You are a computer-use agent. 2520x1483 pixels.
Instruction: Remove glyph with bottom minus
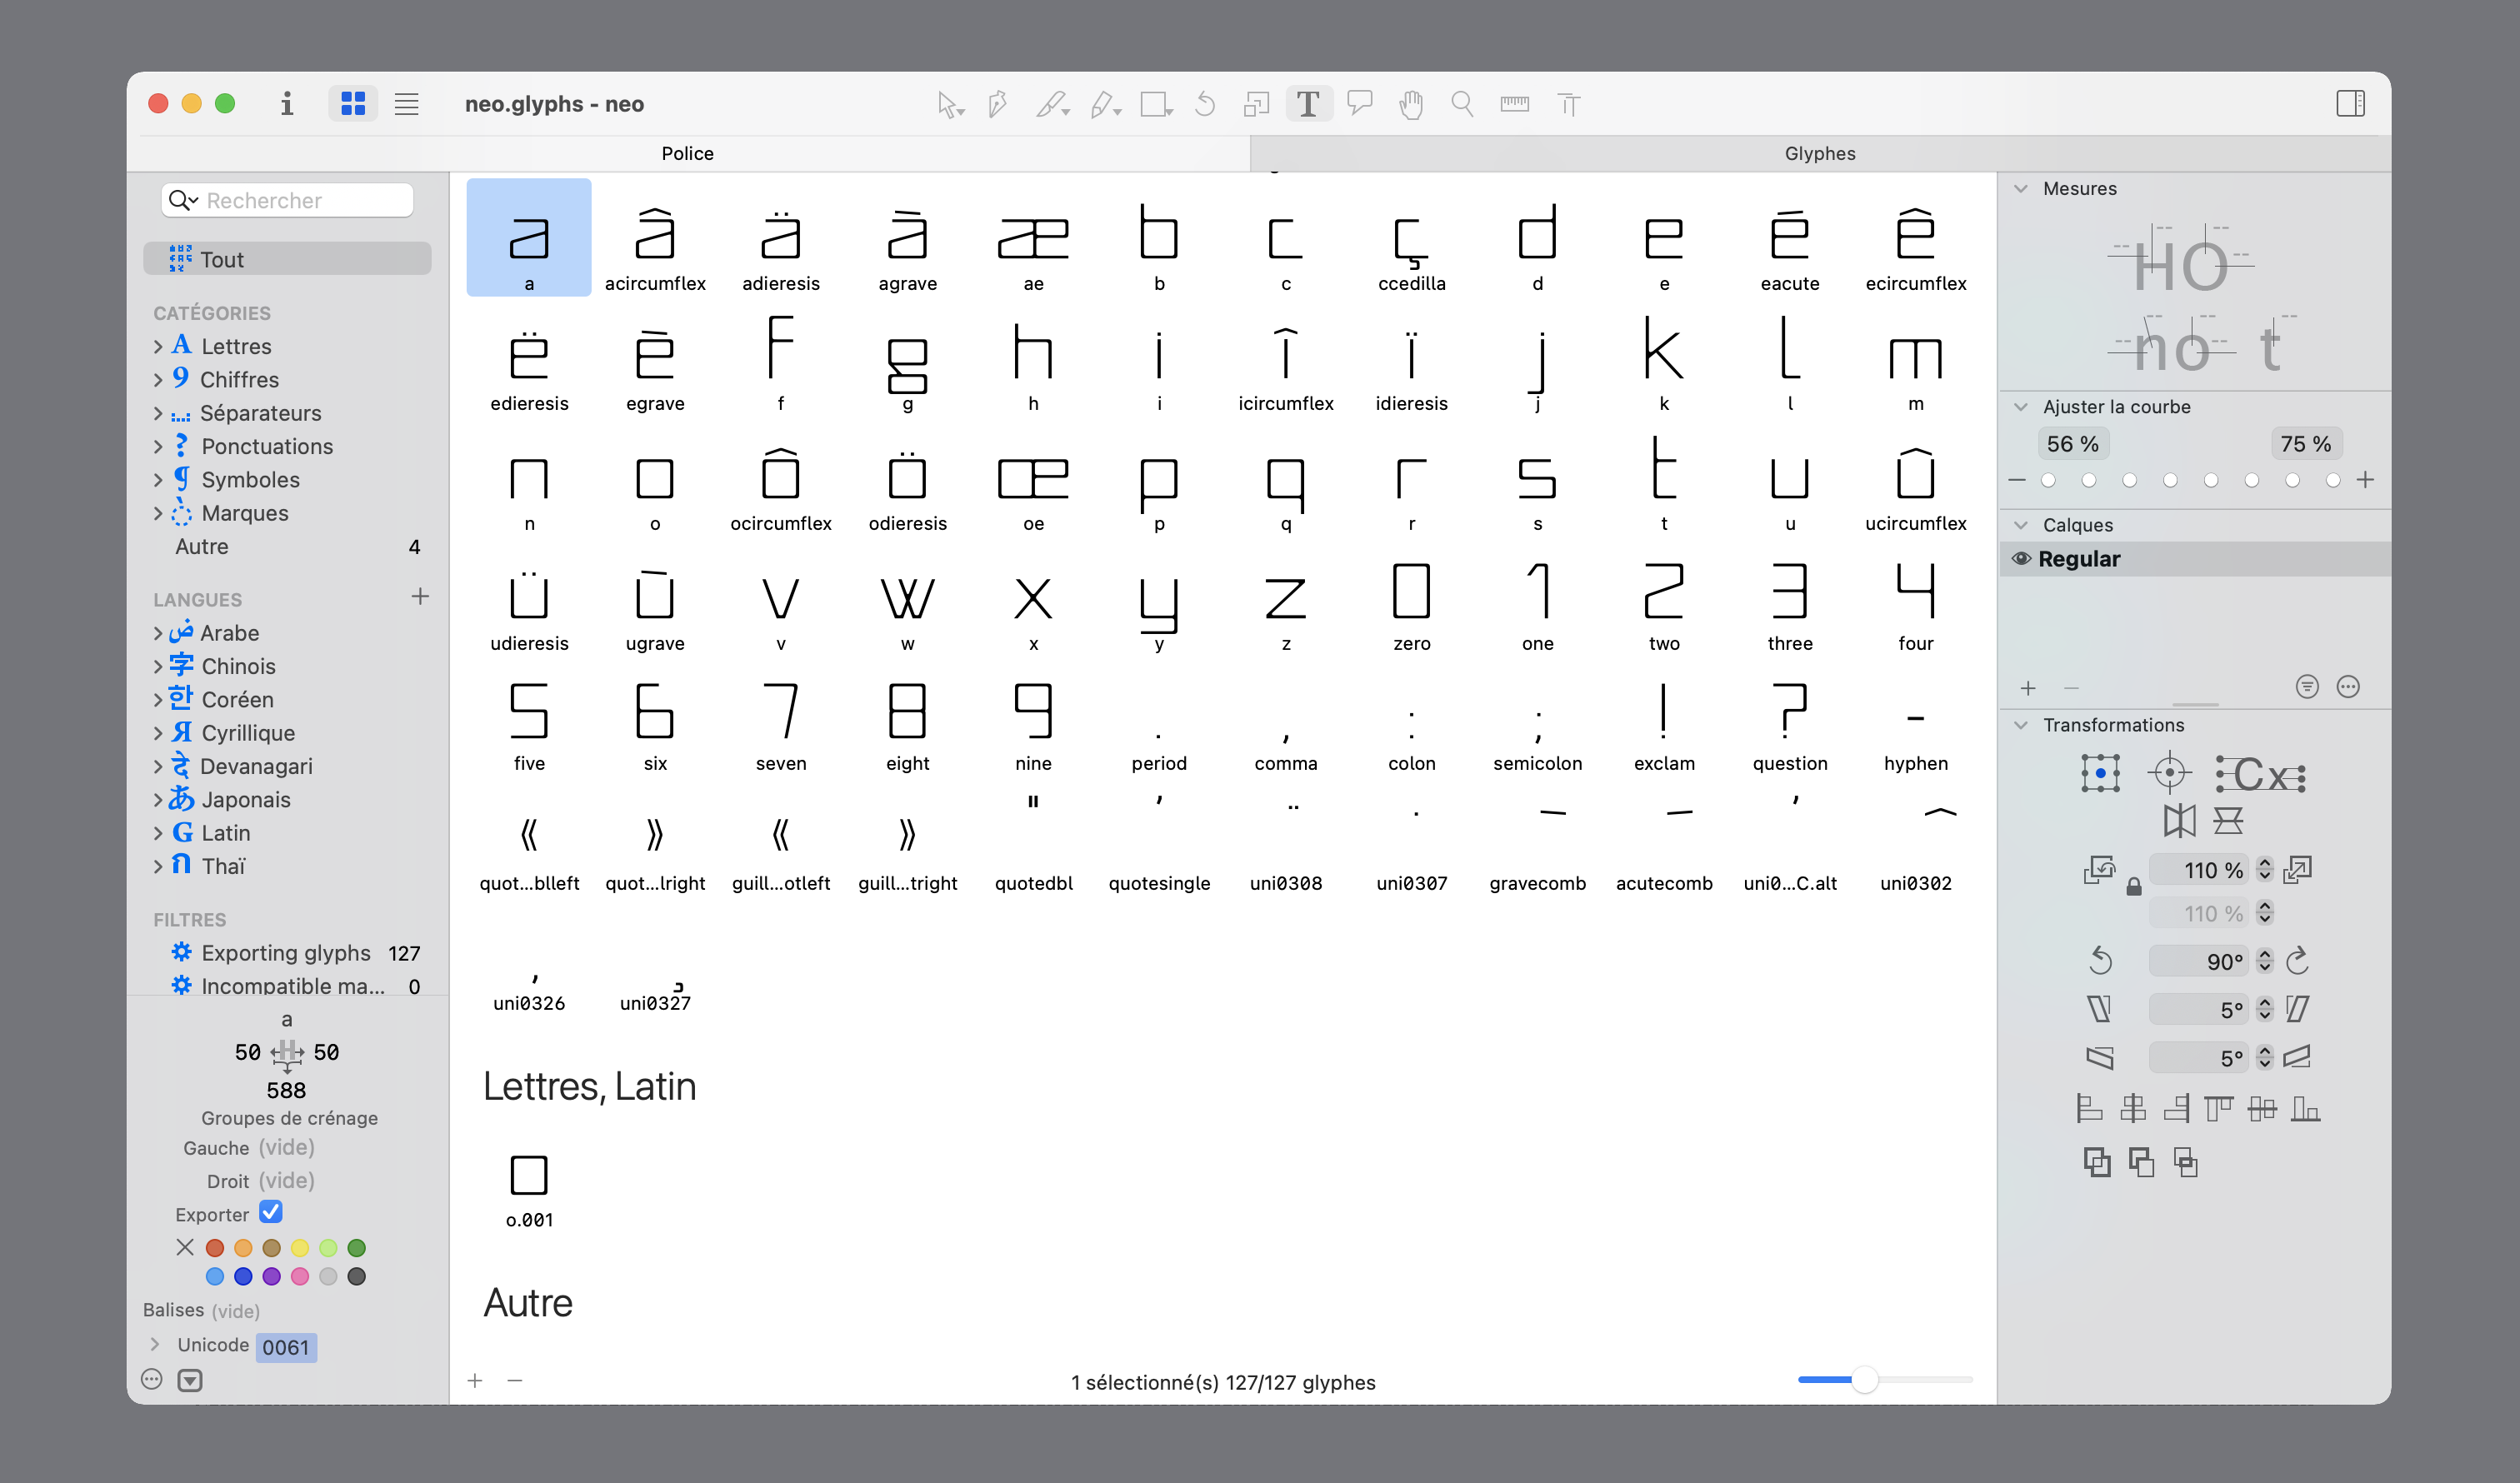click(515, 1381)
